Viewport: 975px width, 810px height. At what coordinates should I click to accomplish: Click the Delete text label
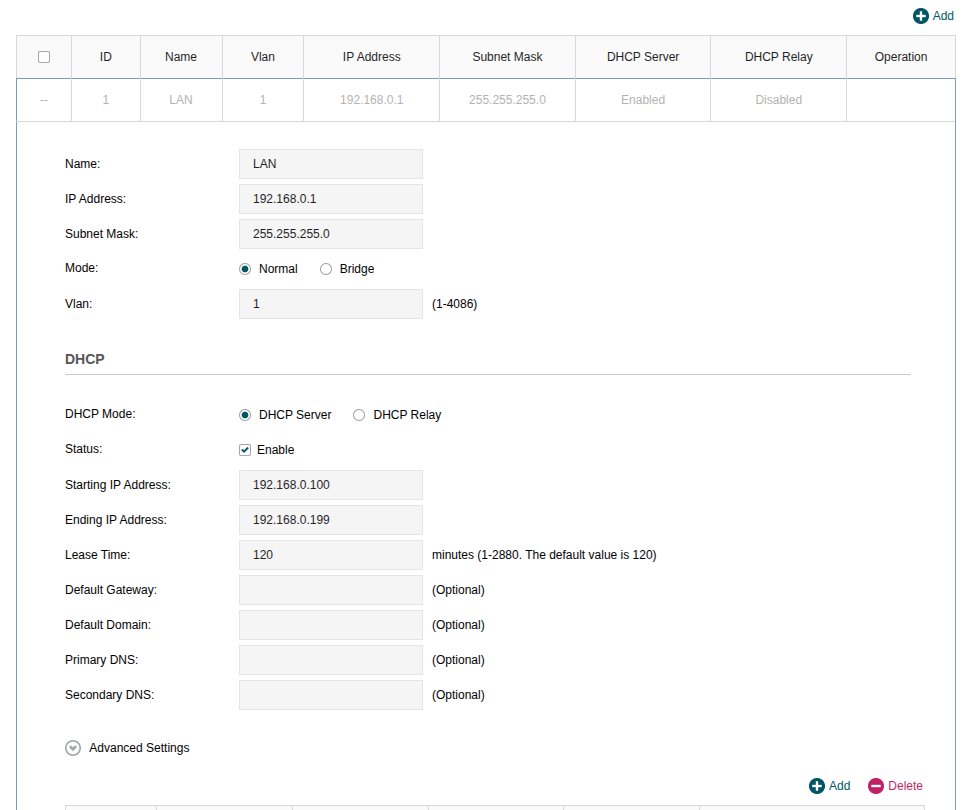[905, 786]
